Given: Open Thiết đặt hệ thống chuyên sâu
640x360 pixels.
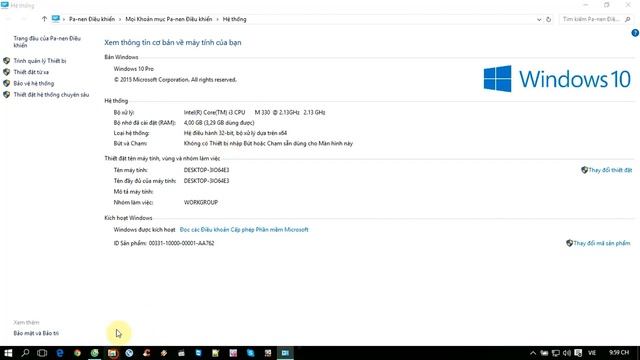Looking at the screenshot, I should coord(51,95).
